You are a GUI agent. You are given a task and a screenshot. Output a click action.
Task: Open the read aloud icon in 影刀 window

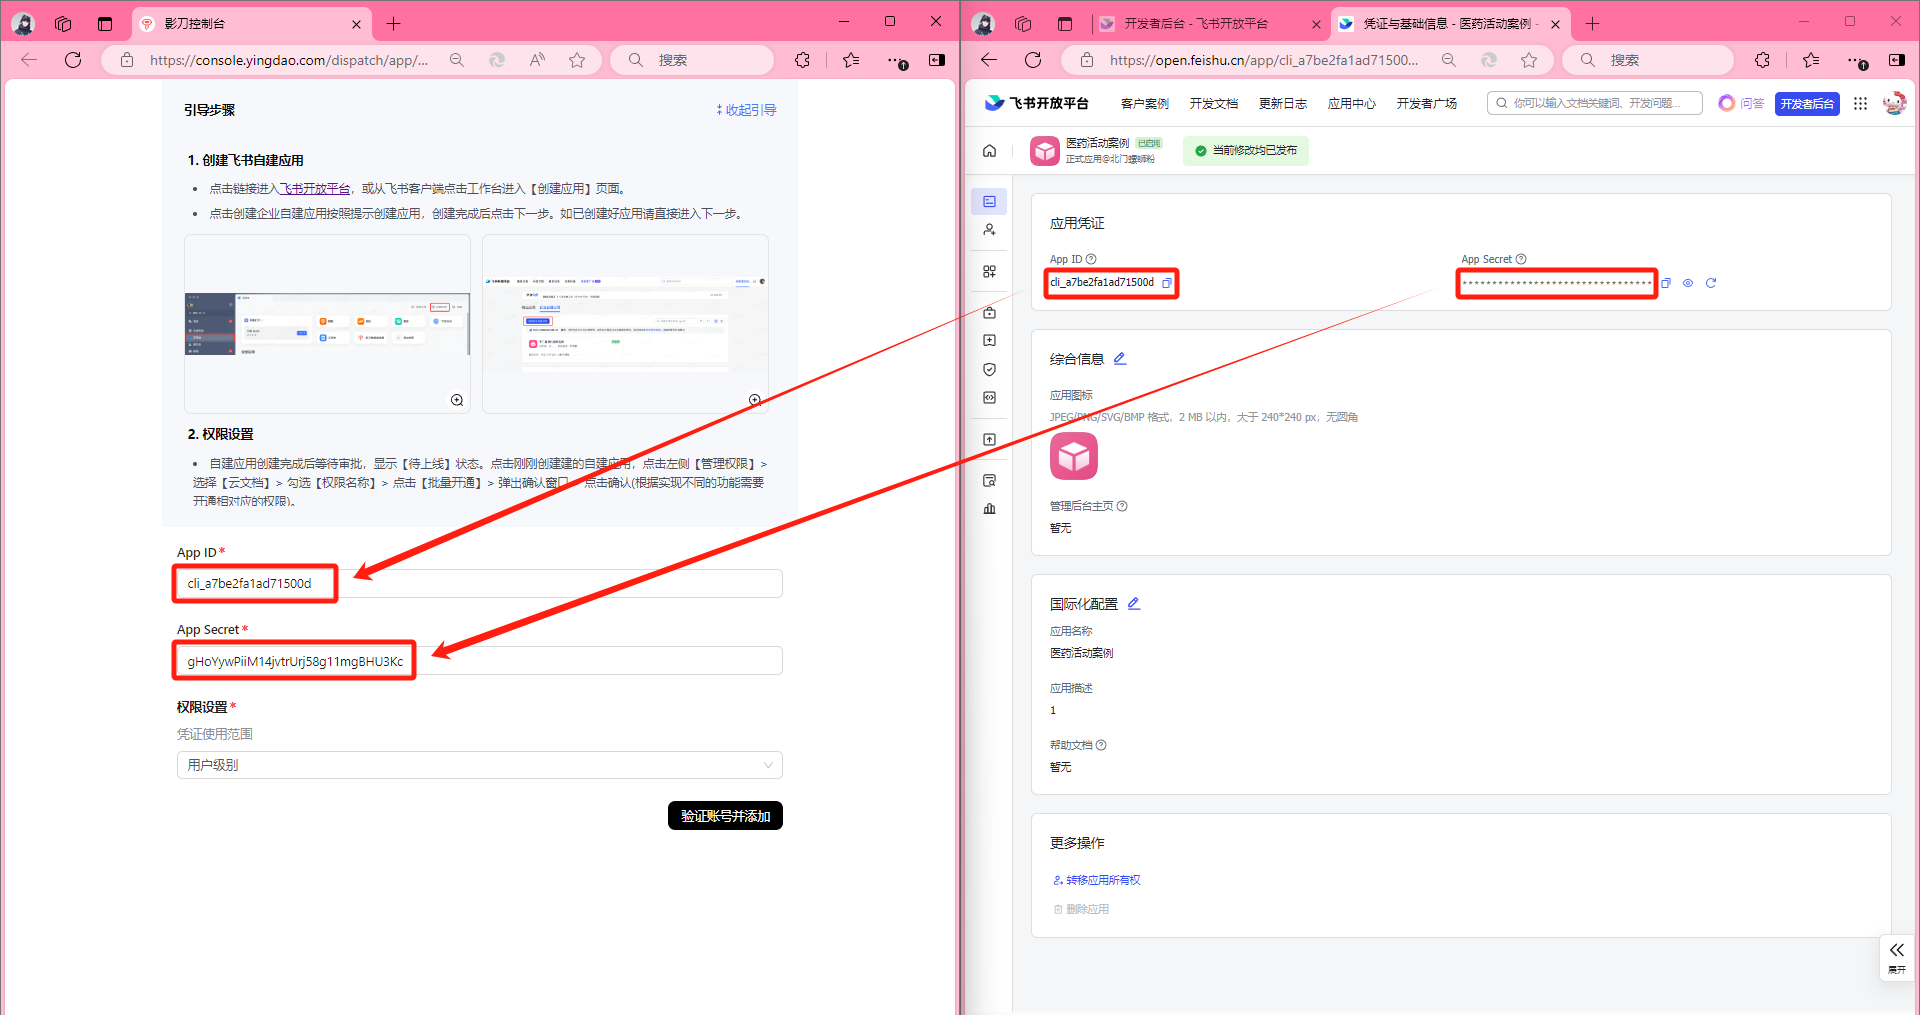[x=537, y=60]
